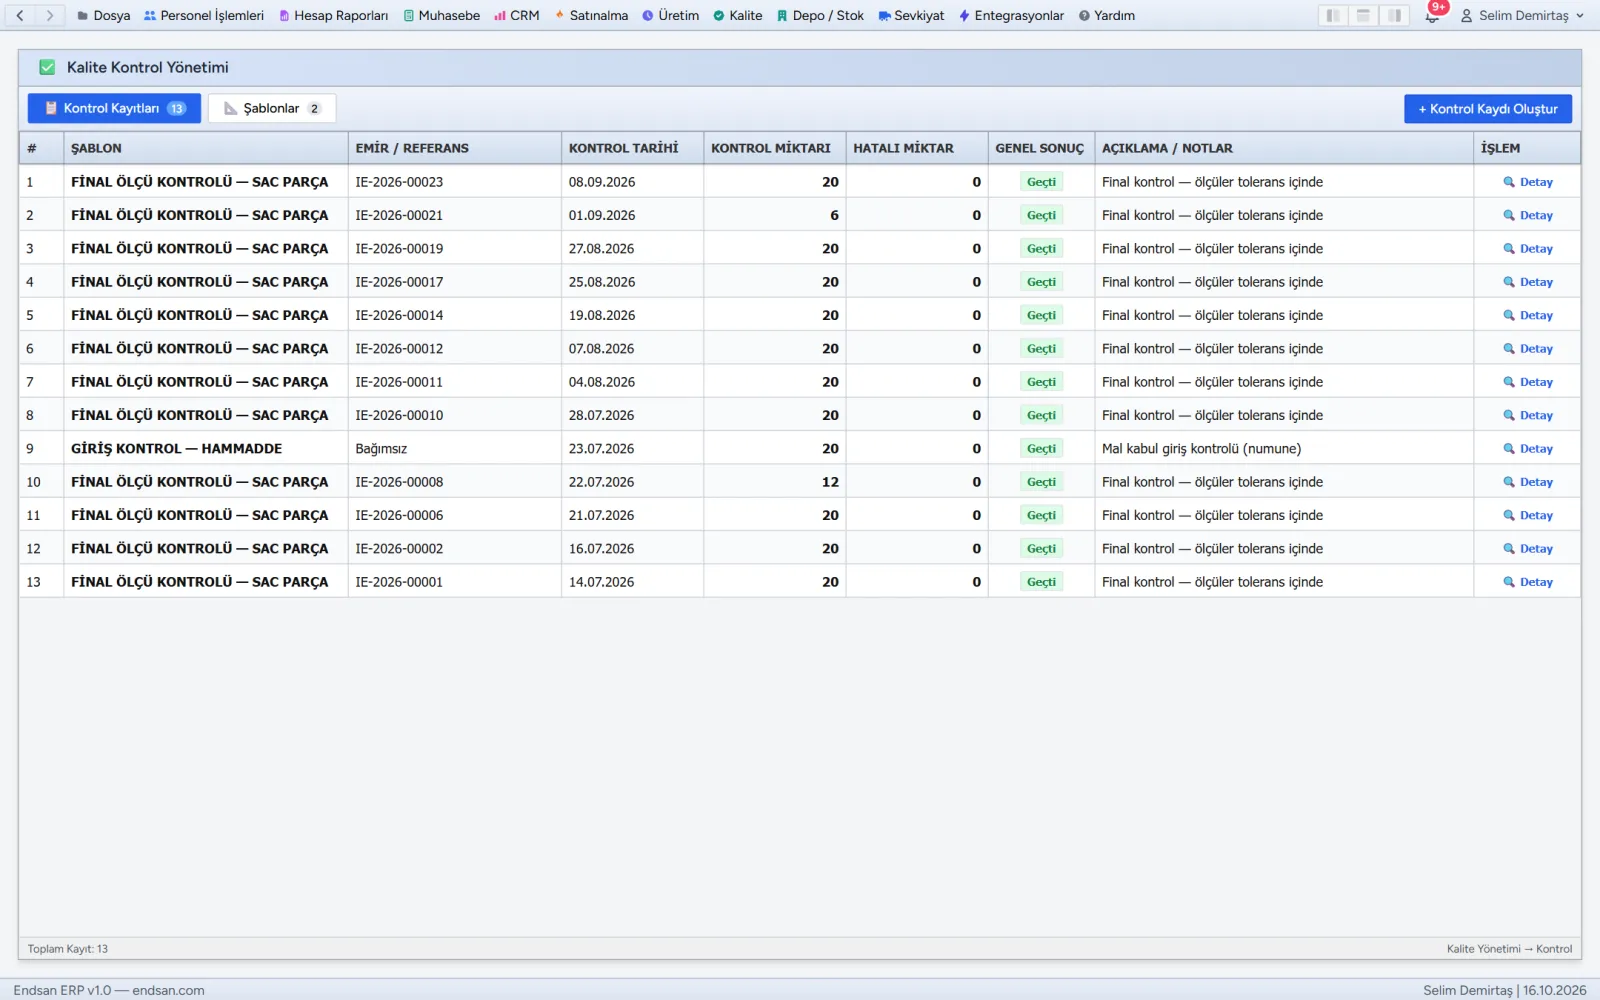1600x1000 pixels.
Task: Click magnifier icon for Bağımsız row
Action: pos(1509,449)
